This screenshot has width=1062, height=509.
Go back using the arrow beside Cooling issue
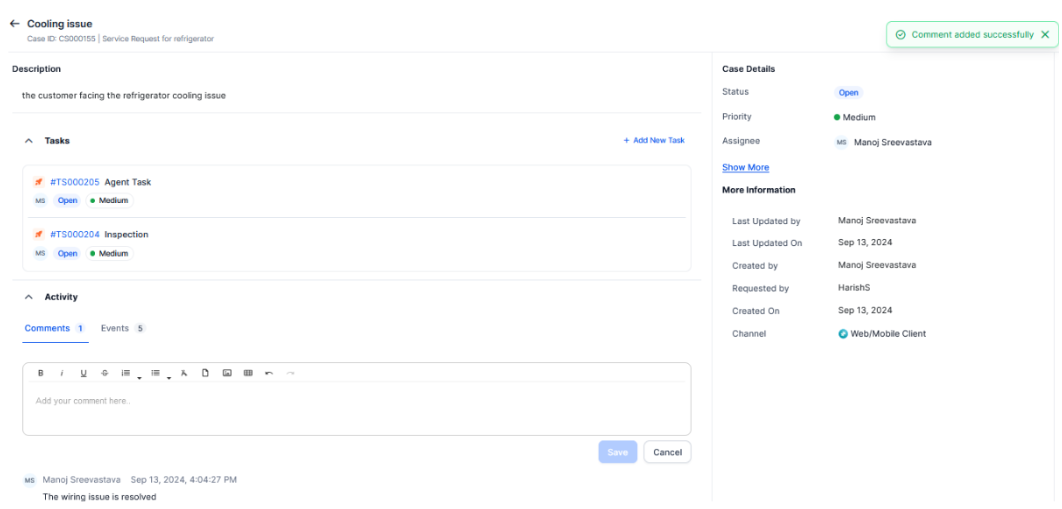pos(15,23)
